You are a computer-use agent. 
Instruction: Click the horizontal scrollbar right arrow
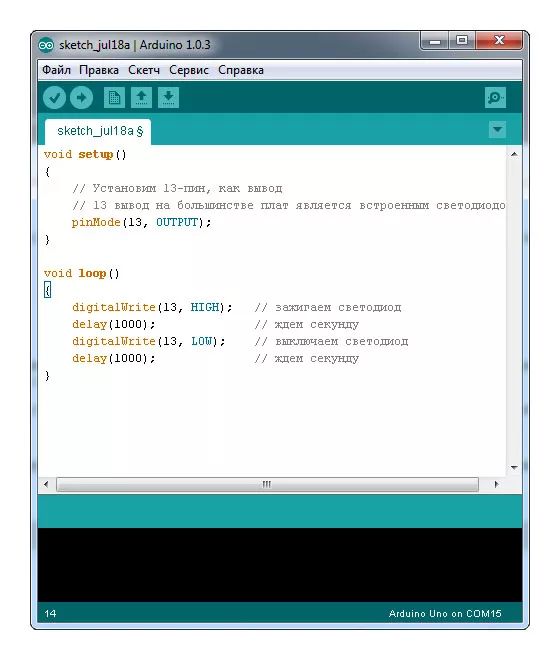(x=496, y=484)
